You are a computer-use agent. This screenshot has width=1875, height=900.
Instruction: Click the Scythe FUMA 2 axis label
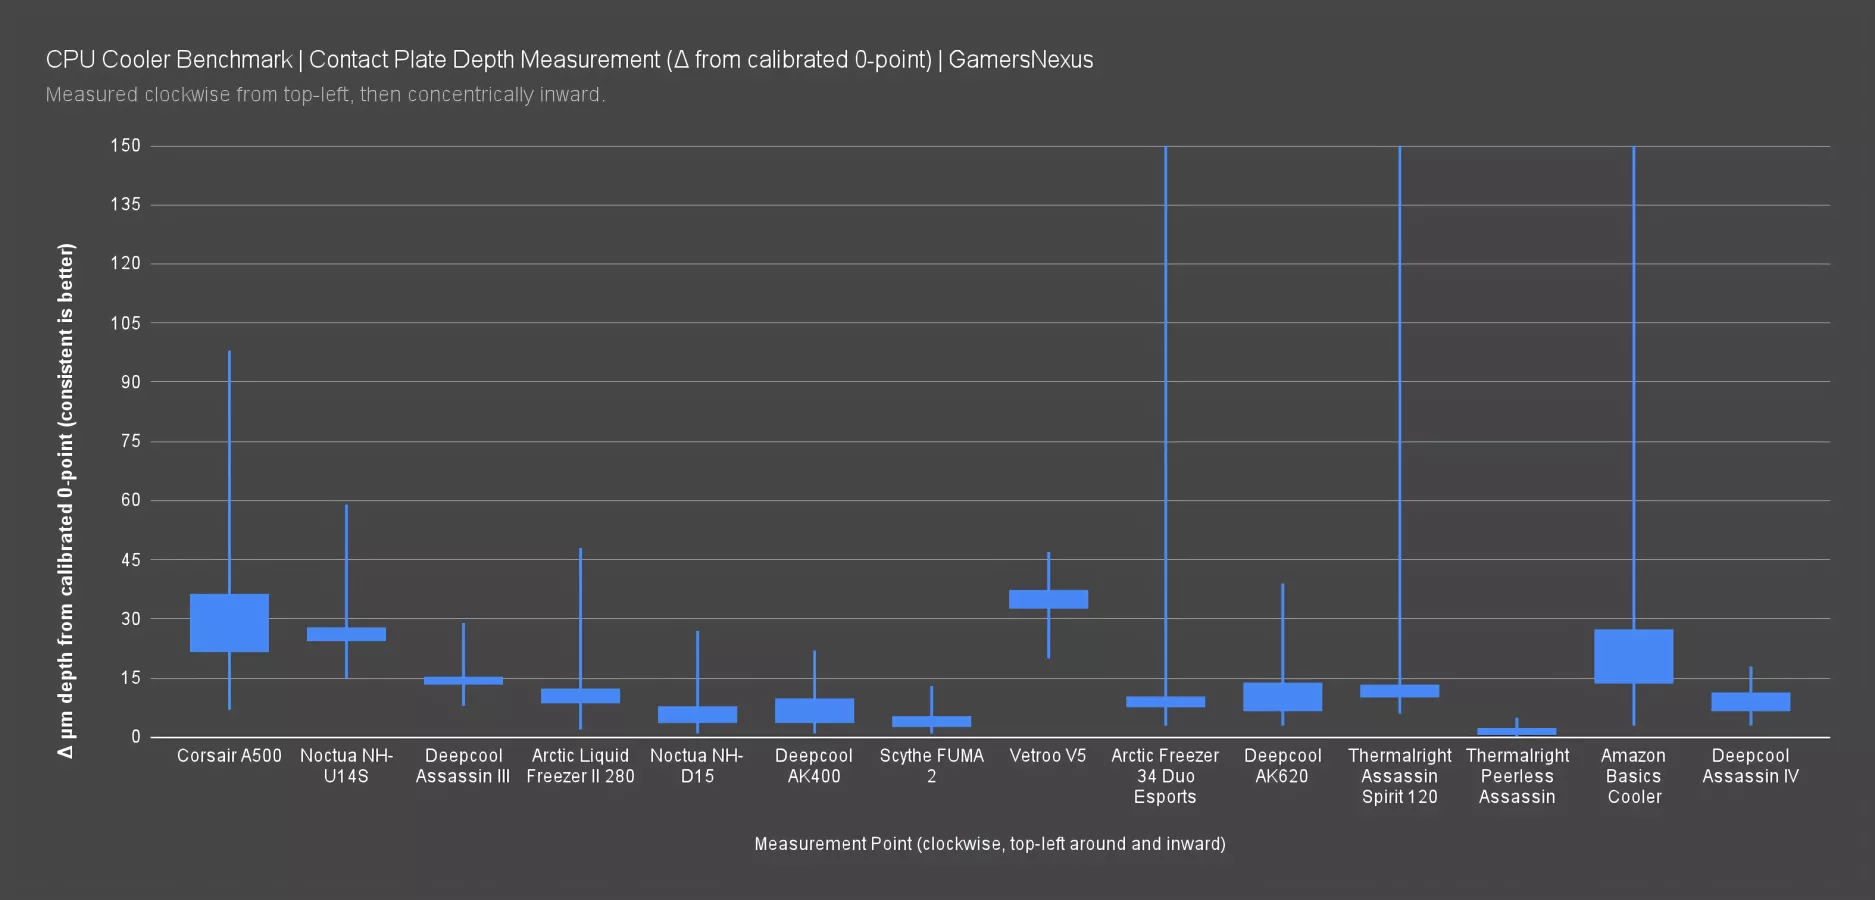click(931, 766)
